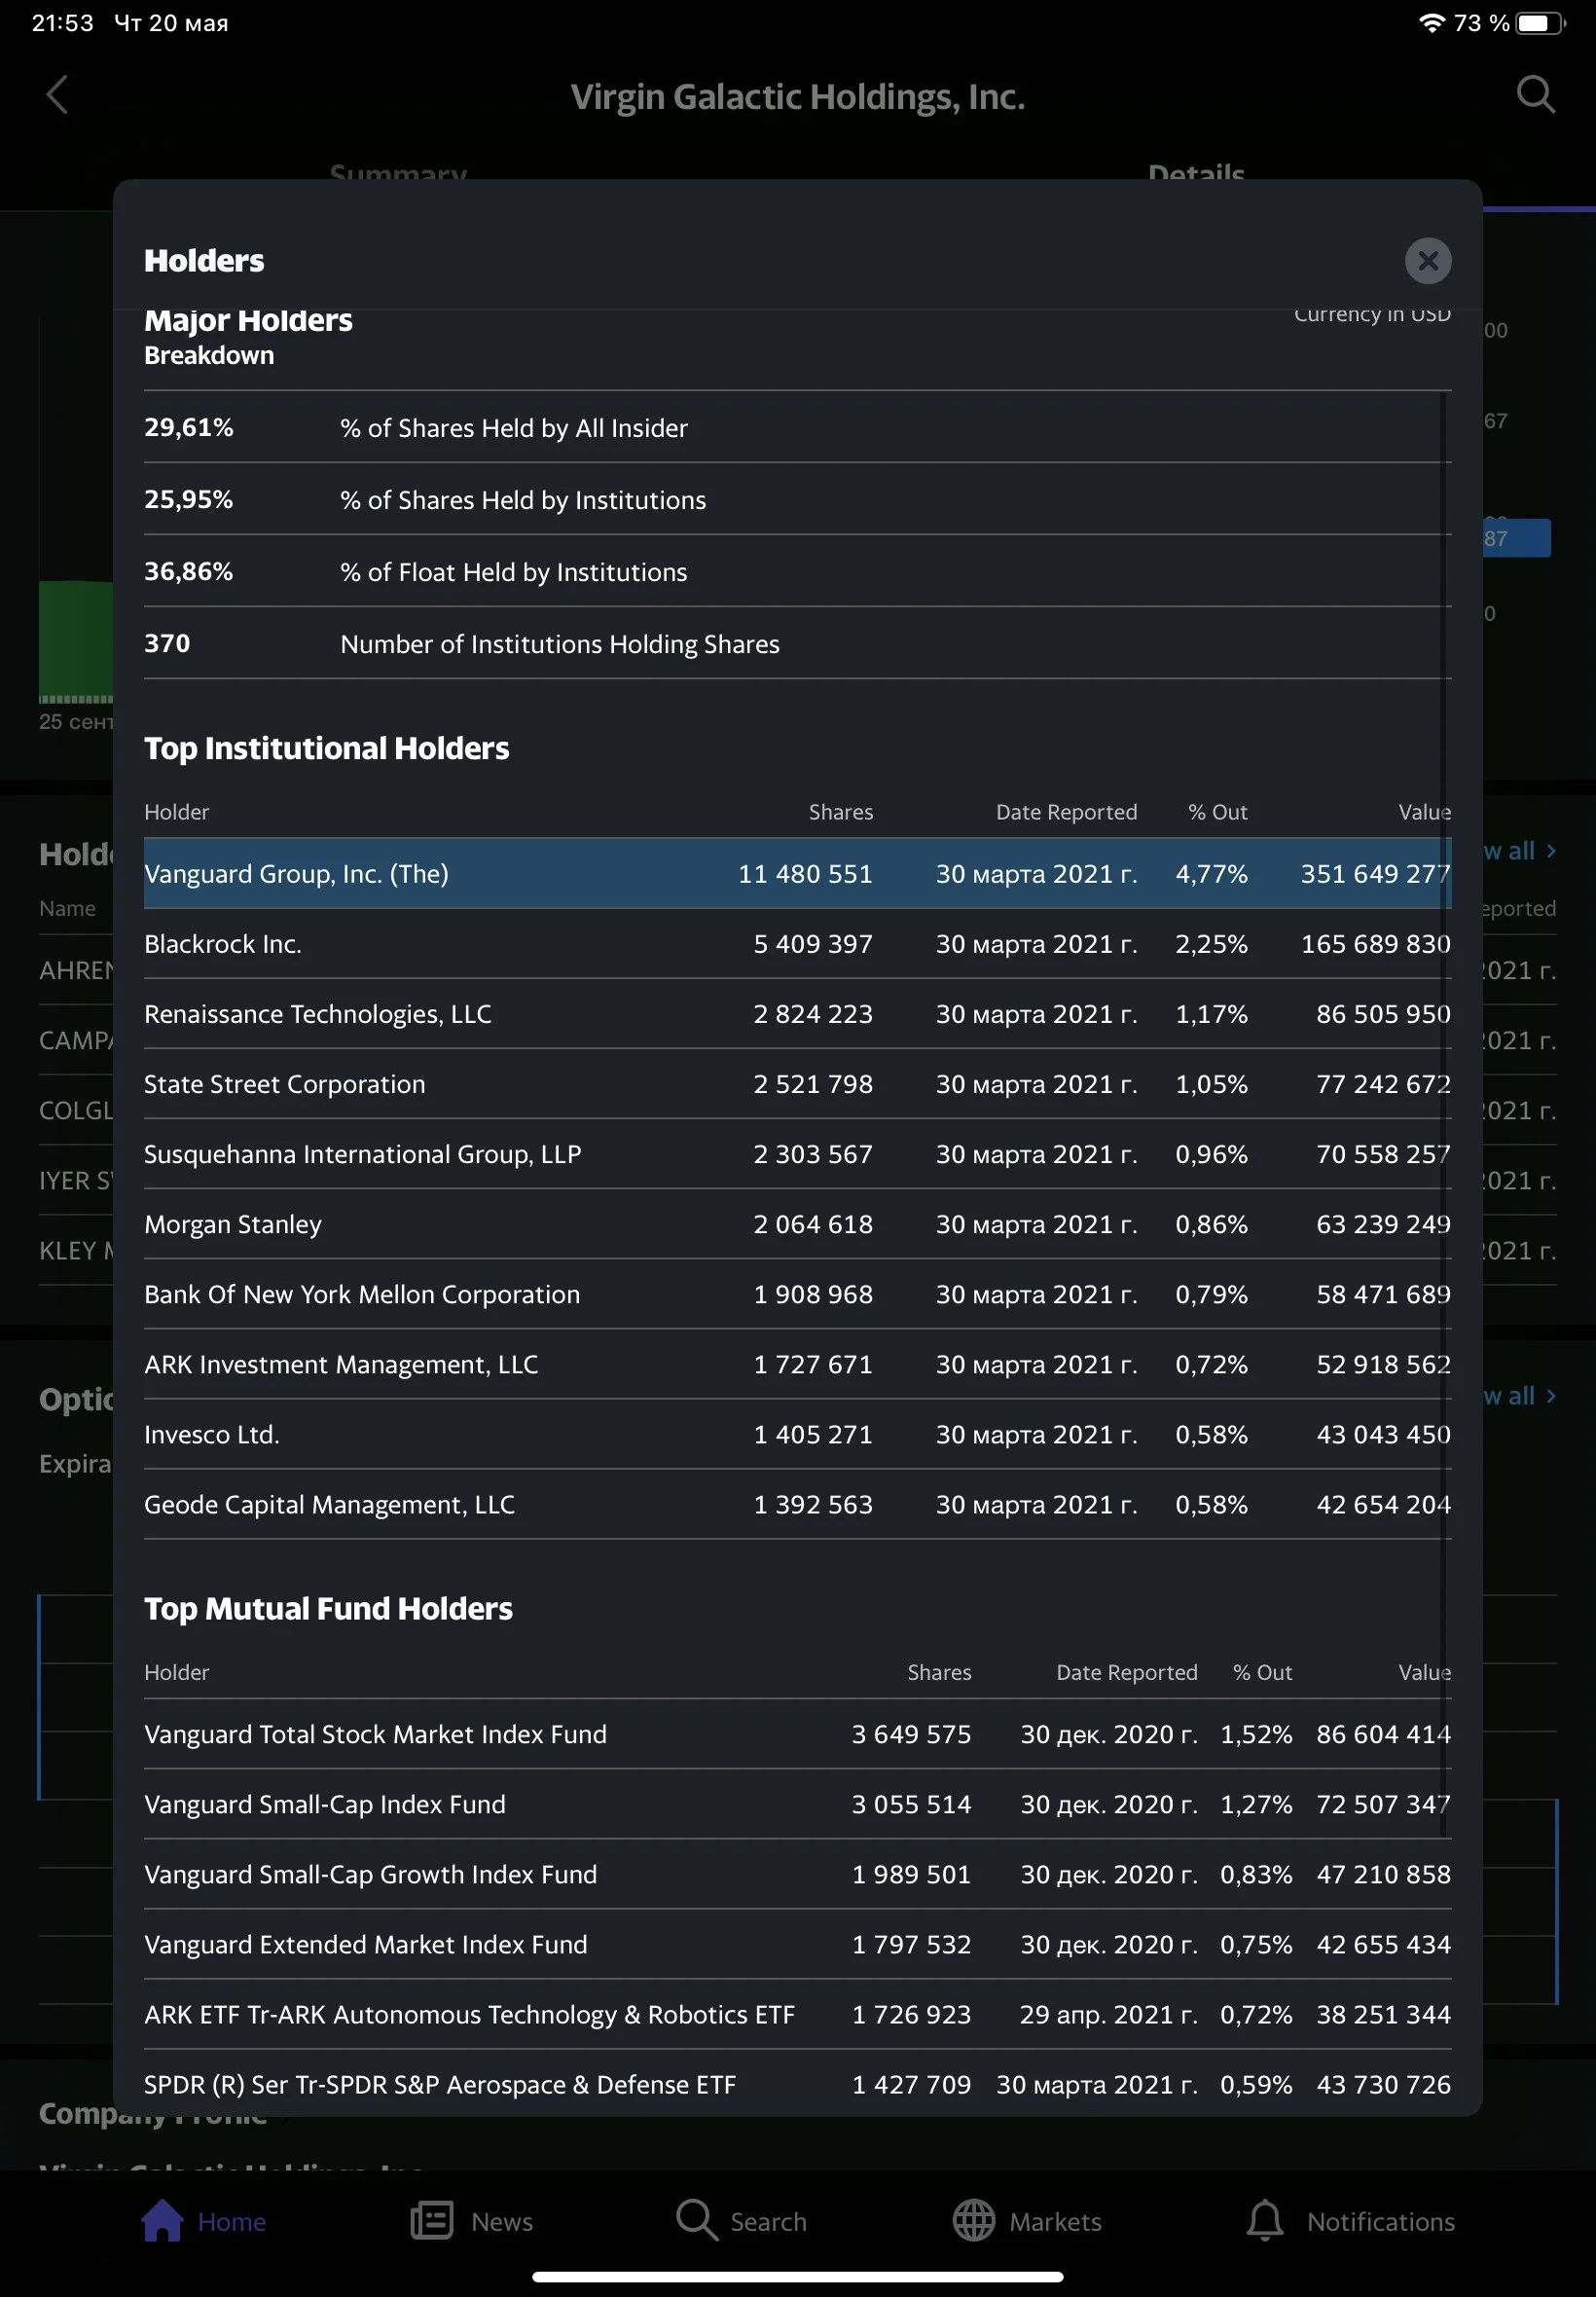Screen dimensions: 1596x2297
Task: Tap '% of Shares Held by All Insider'
Action: (x=514, y=428)
